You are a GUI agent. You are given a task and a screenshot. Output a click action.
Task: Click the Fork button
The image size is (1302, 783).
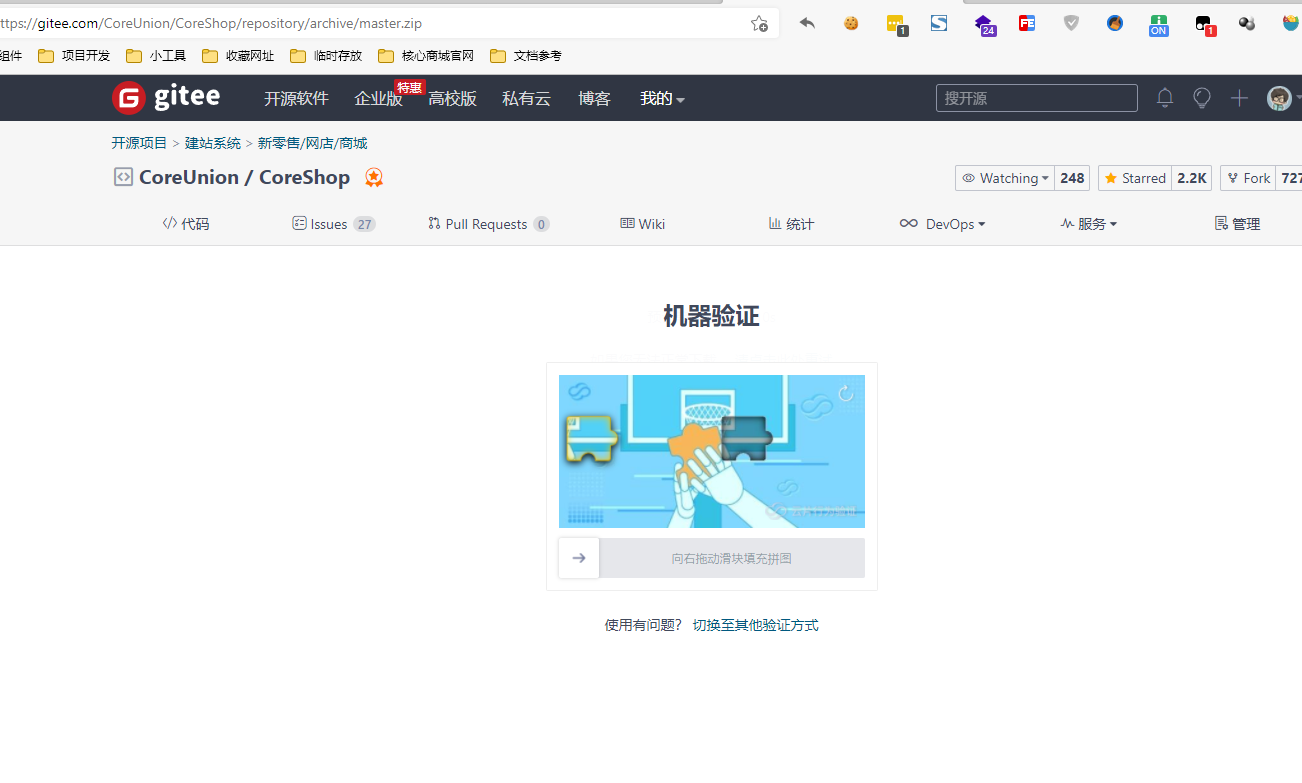pos(1248,178)
